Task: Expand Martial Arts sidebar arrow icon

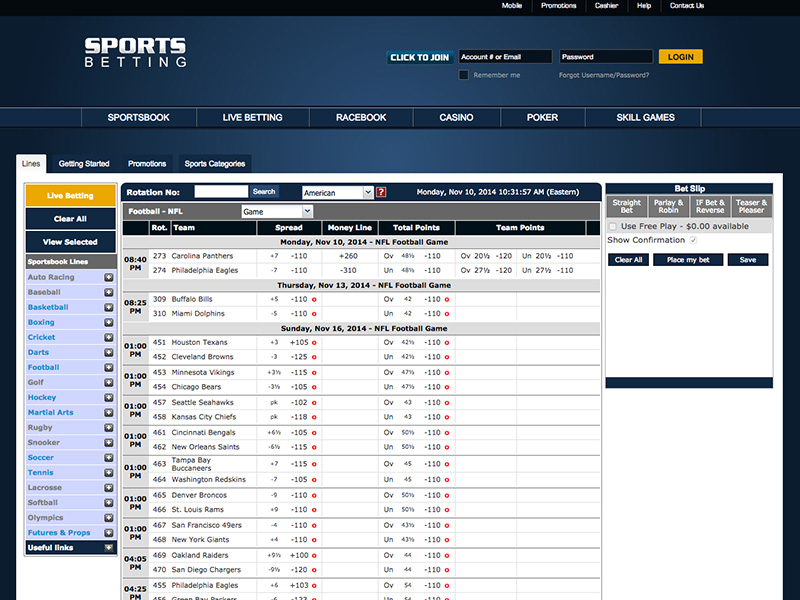Action: pyautogui.click(x=109, y=412)
